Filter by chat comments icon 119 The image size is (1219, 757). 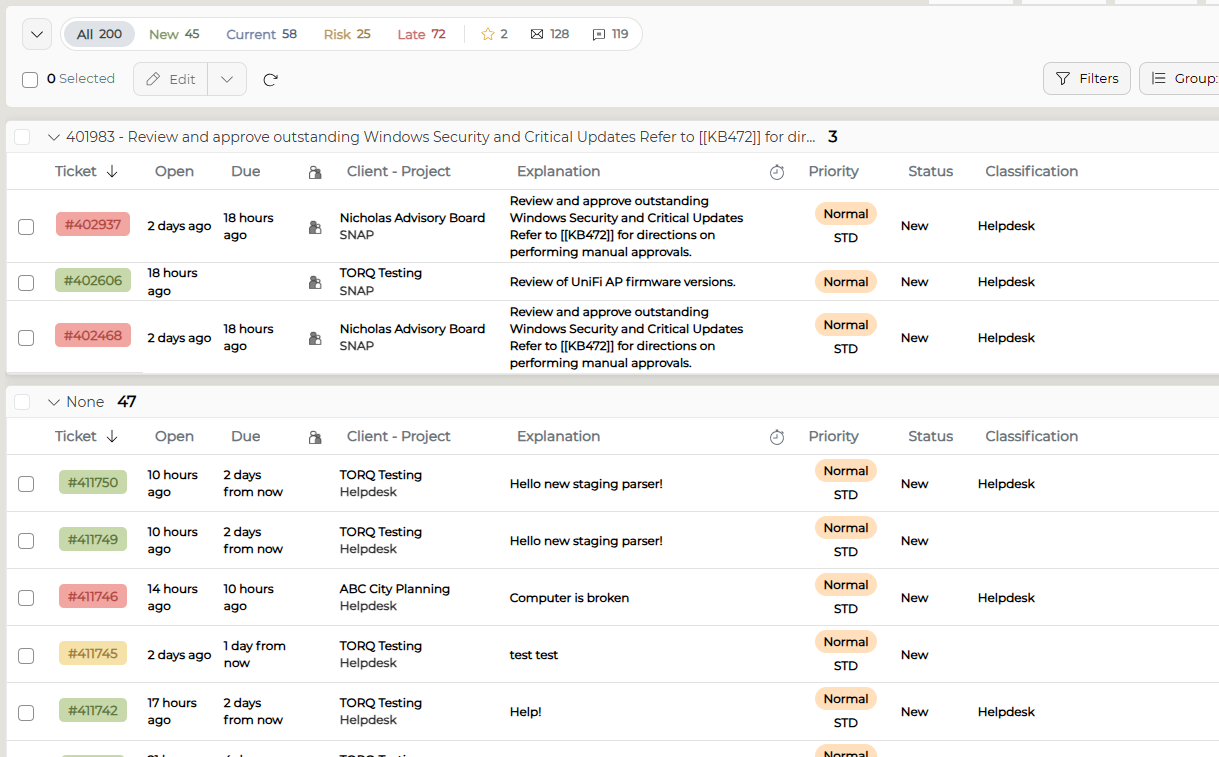click(610, 34)
